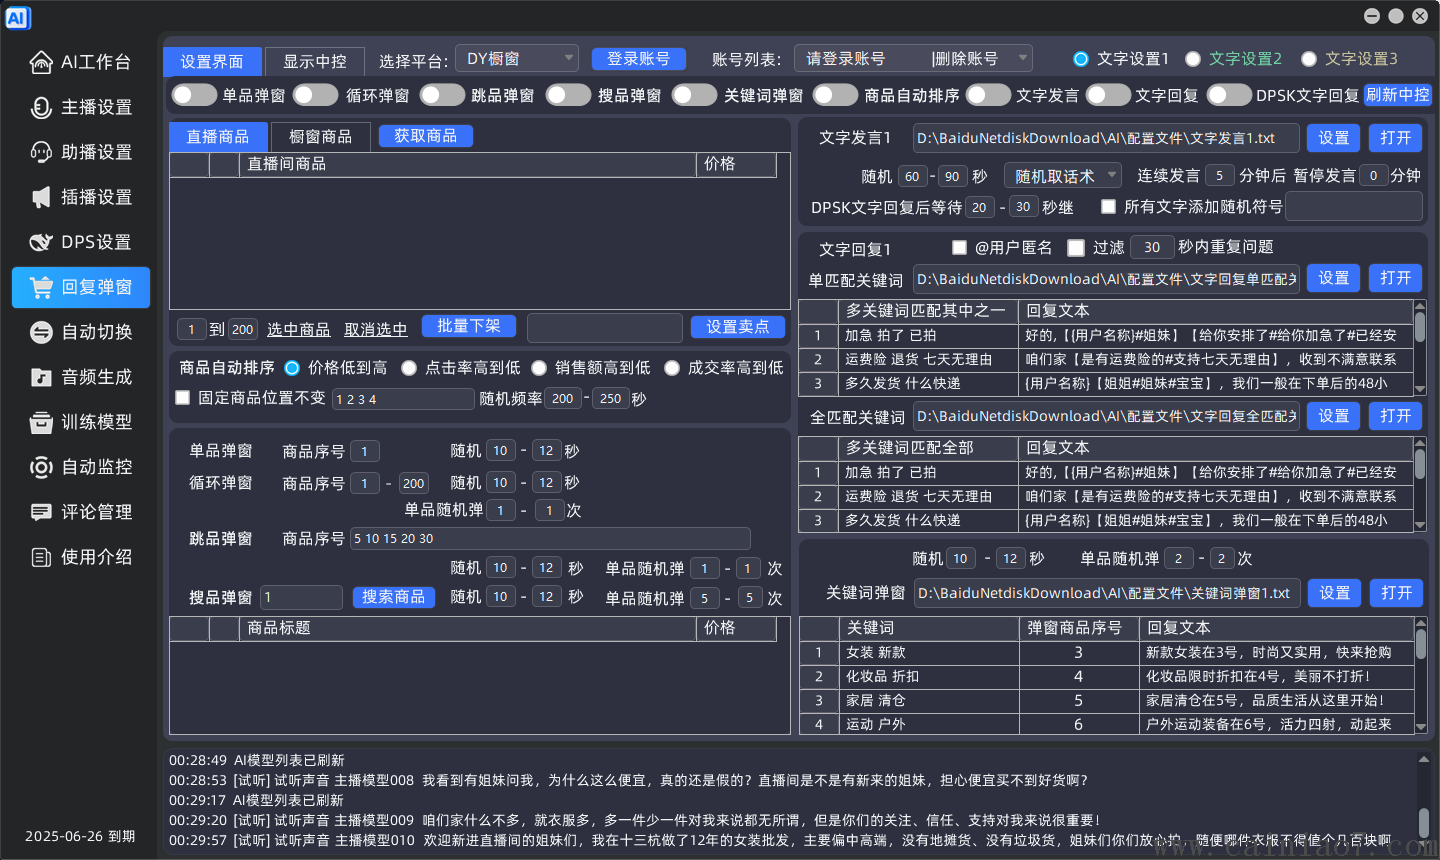Click the DPS设置 sidebar icon
The image size is (1440, 860).
(80, 241)
